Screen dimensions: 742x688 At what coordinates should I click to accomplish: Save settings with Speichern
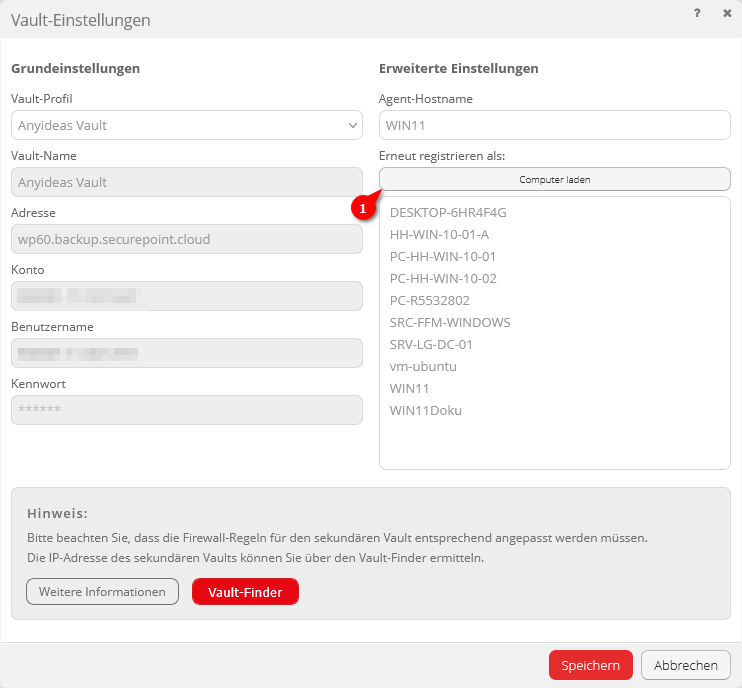tap(590, 665)
